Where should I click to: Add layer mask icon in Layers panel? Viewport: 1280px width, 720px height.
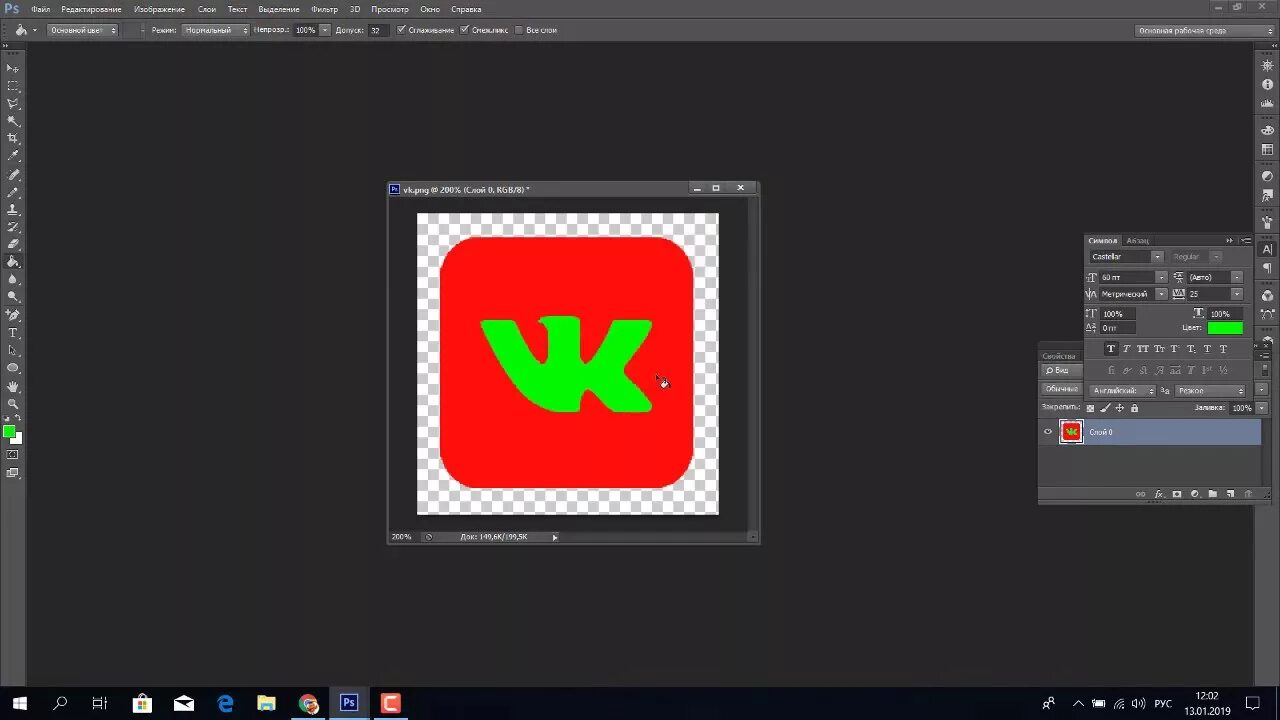pyautogui.click(x=1177, y=494)
